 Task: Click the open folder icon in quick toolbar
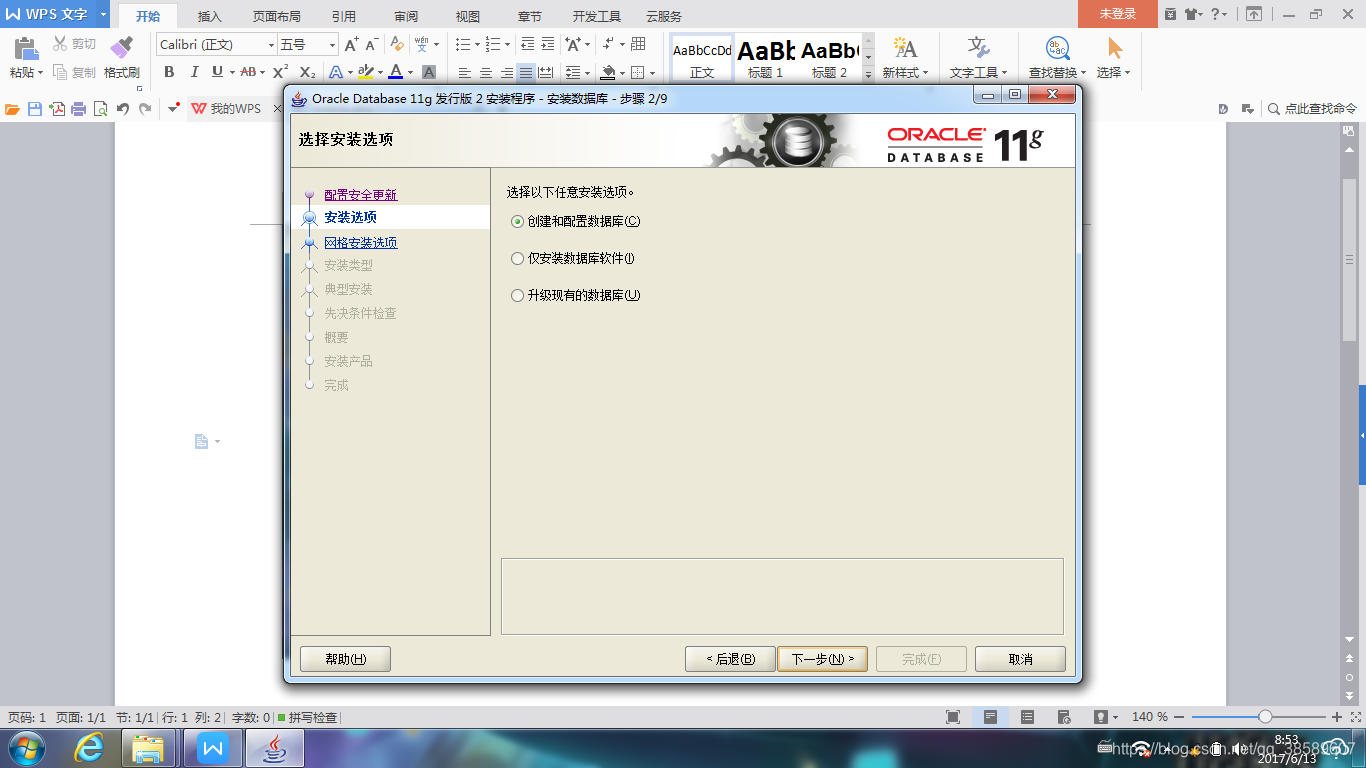point(12,109)
